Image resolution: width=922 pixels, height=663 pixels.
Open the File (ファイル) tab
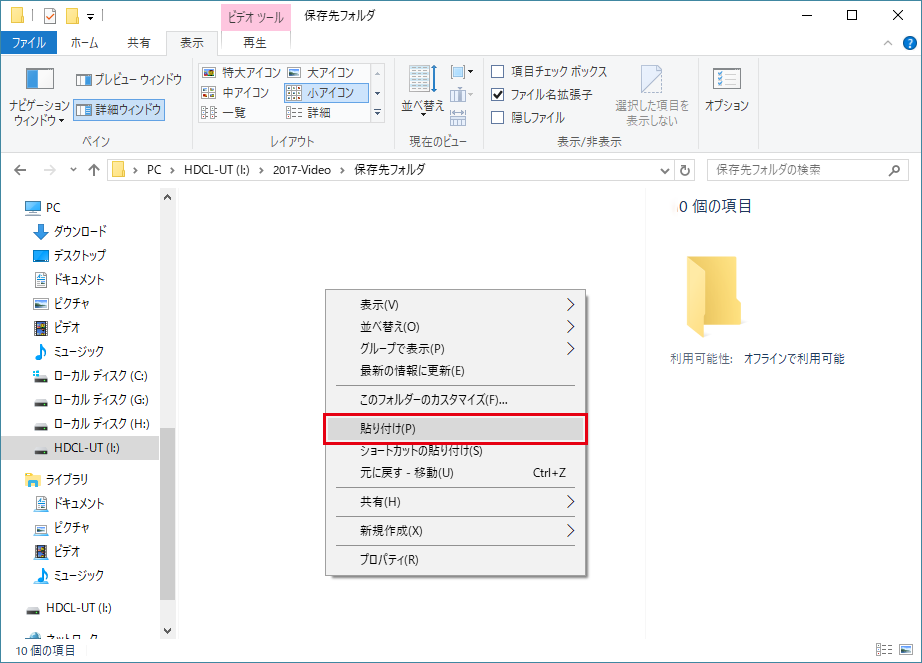click(29, 43)
